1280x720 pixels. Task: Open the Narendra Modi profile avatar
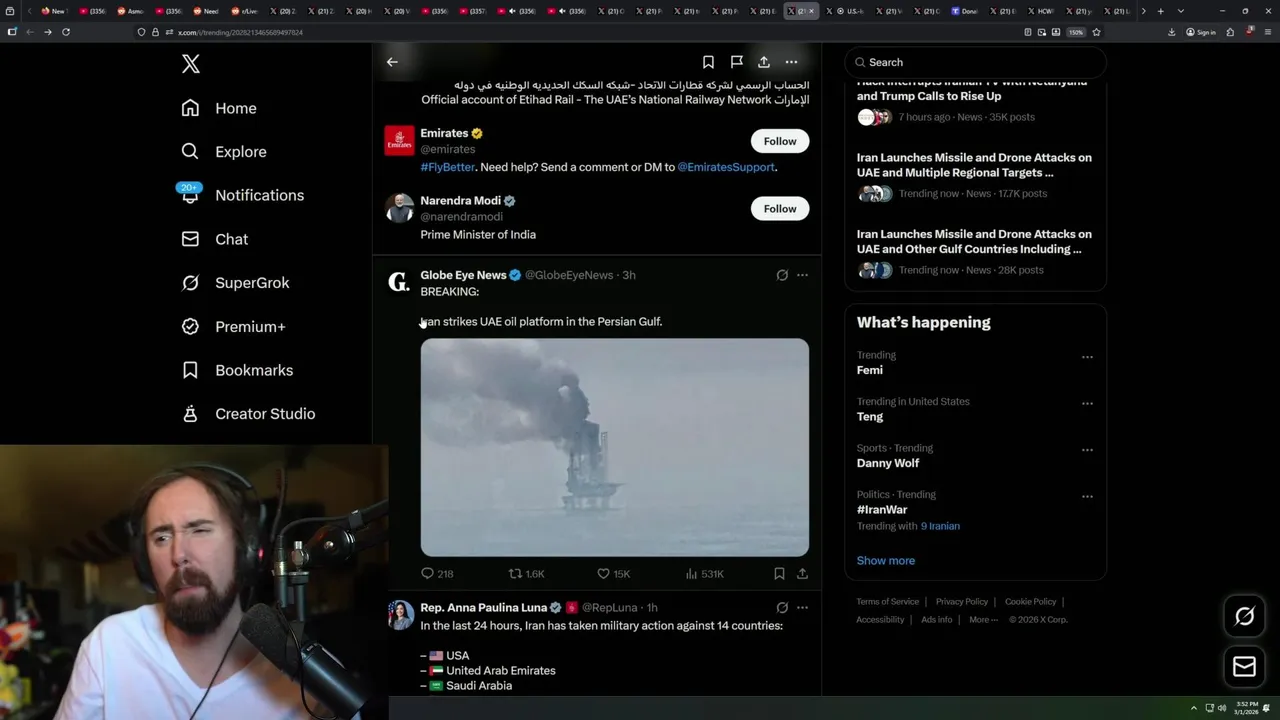[399, 208]
